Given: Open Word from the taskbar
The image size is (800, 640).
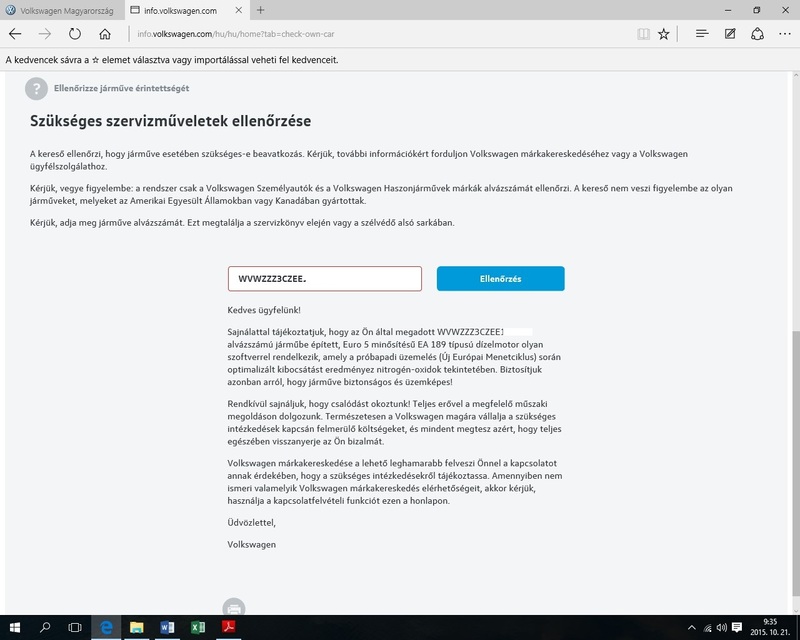Looking at the screenshot, I should point(167,627).
